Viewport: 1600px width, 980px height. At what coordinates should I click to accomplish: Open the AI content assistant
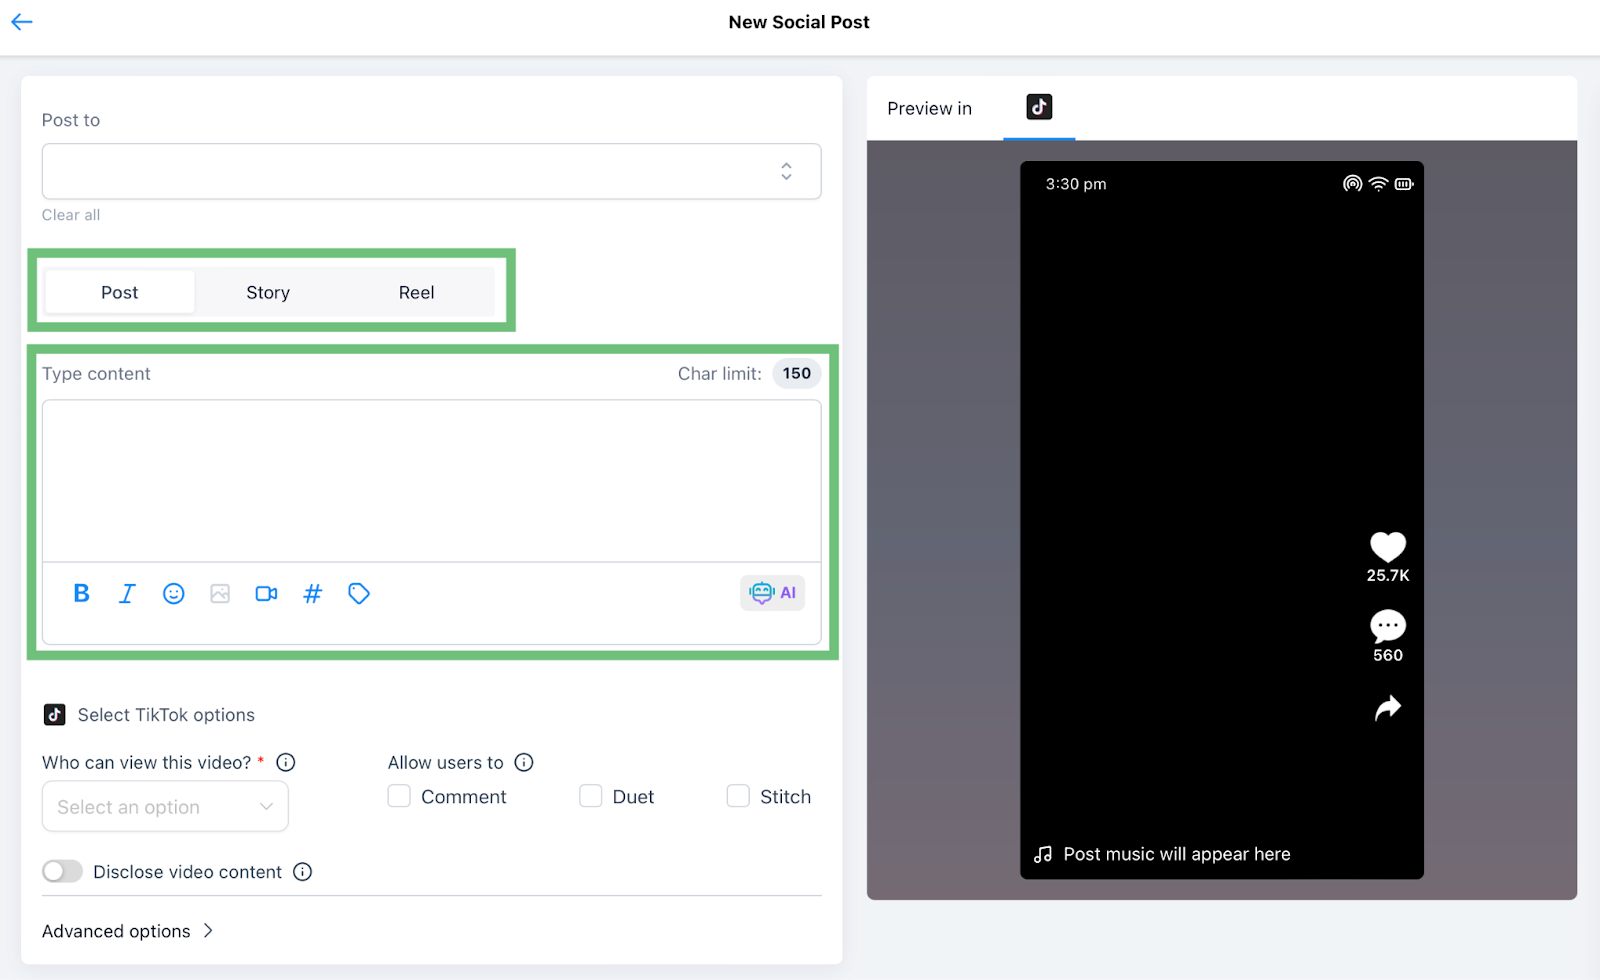point(773,593)
